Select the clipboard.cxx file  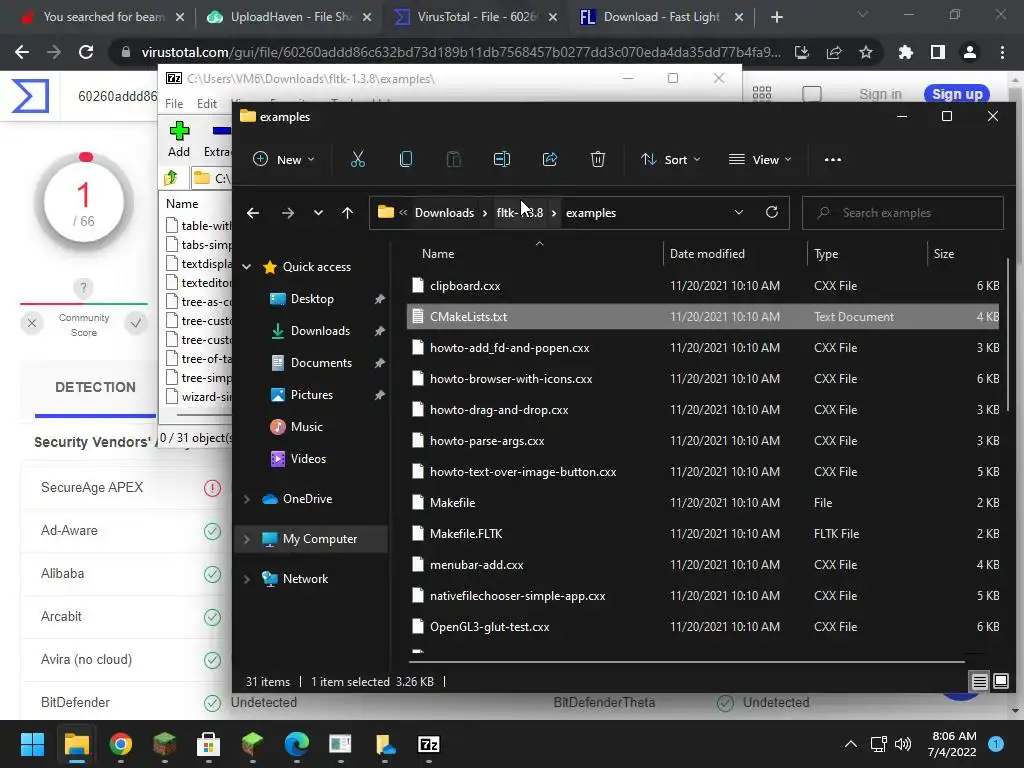point(703,286)
